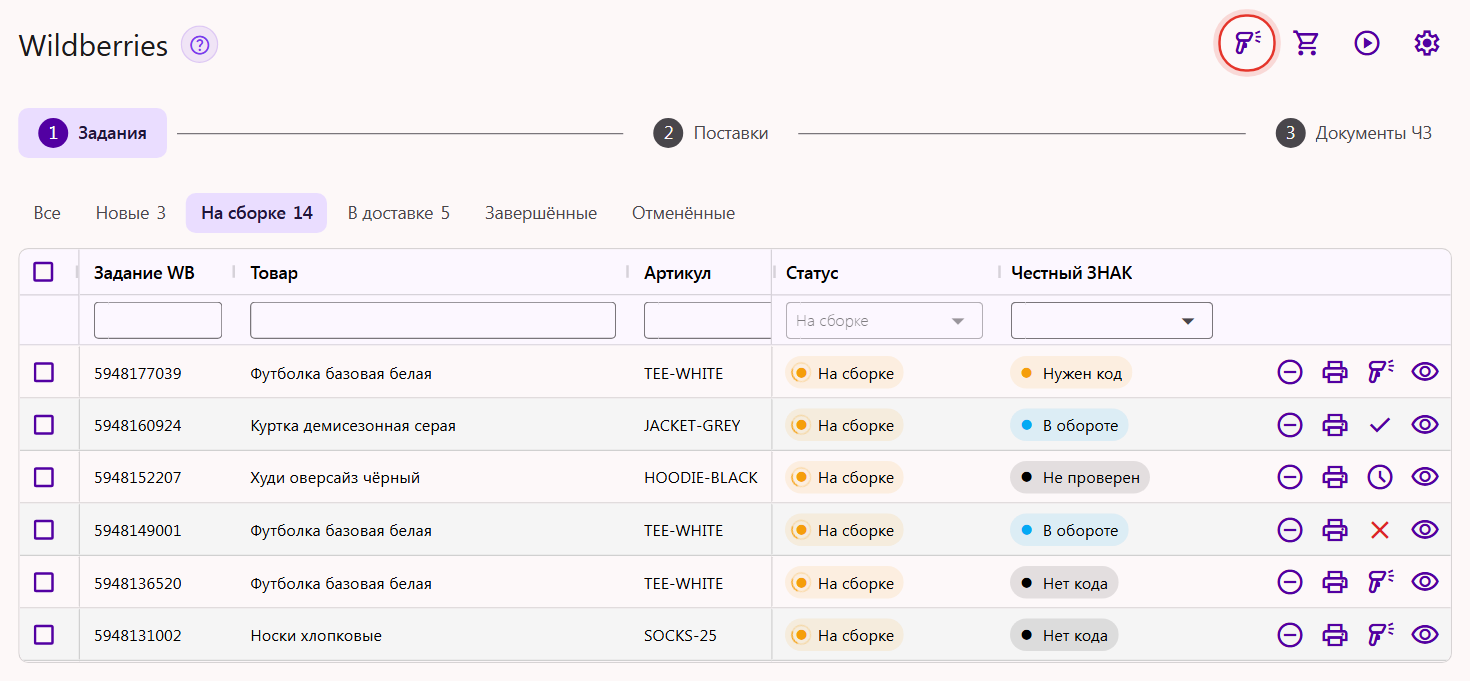Image resolution: width=1470 pixels, height=681 pixels.
Task: Open the Честный ЗНАК filter dropdown
Action: (x=1111, y=321)
